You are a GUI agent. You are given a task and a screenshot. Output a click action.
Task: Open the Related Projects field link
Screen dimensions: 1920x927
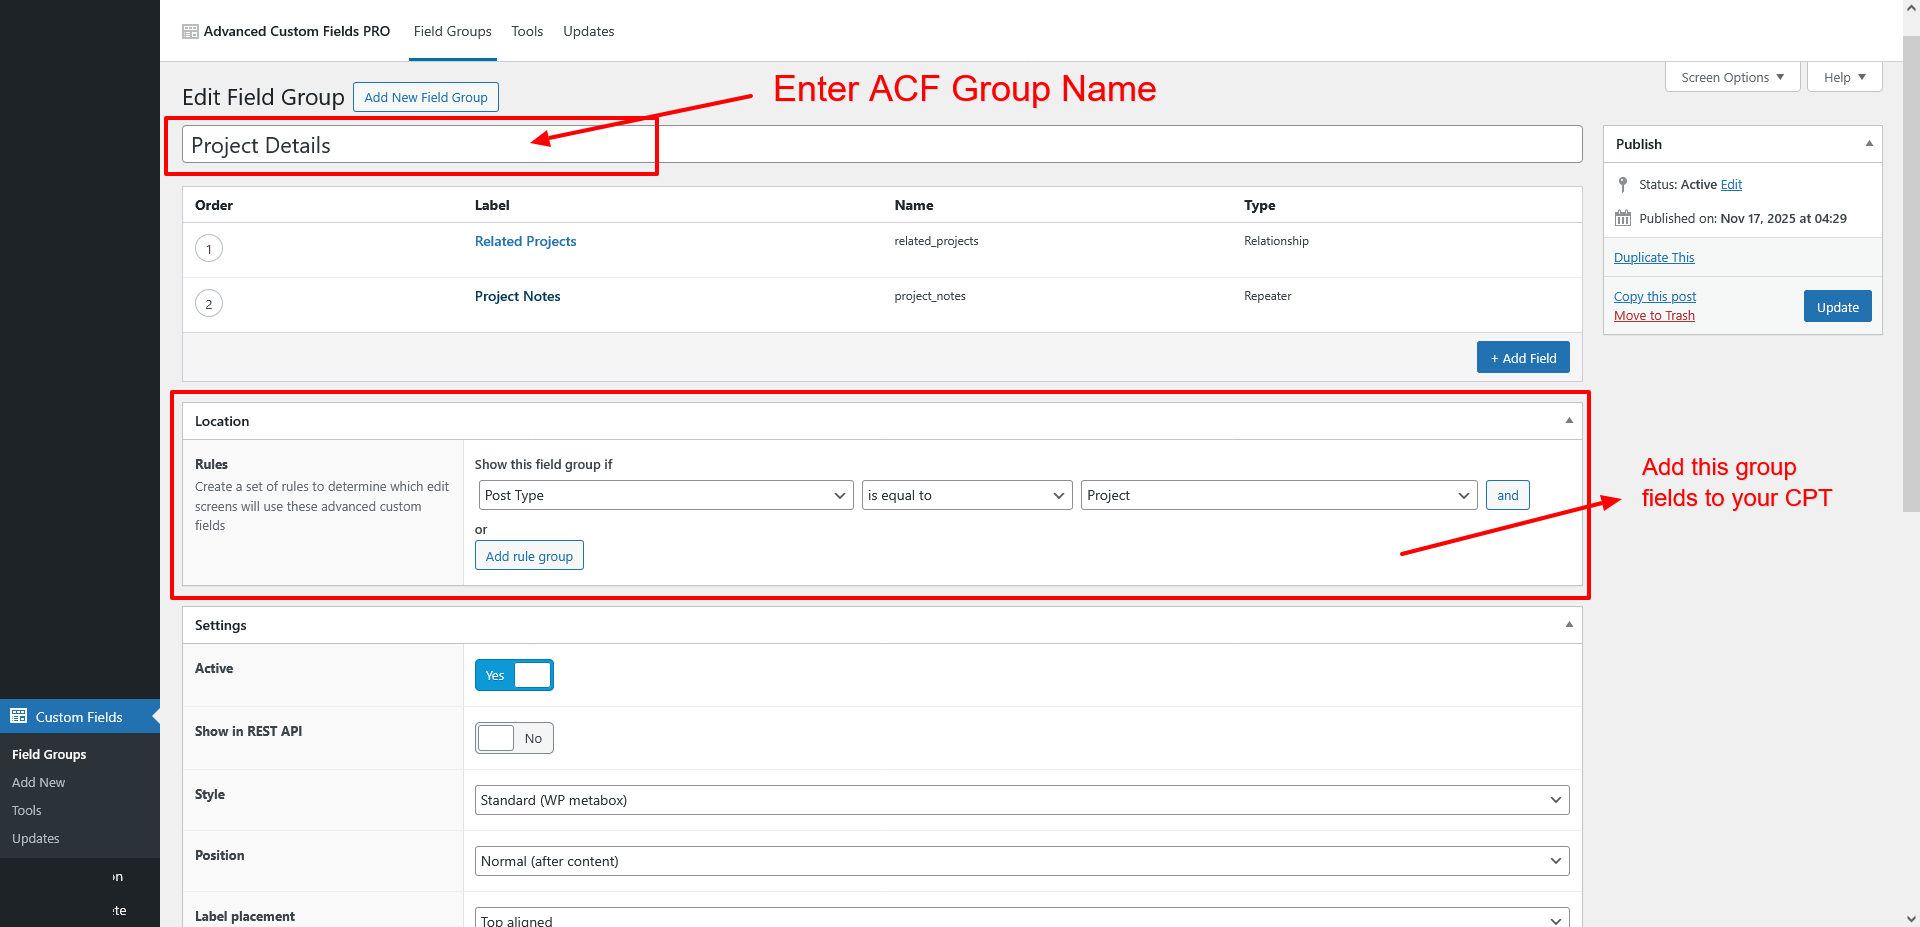(x=525, y=242)
